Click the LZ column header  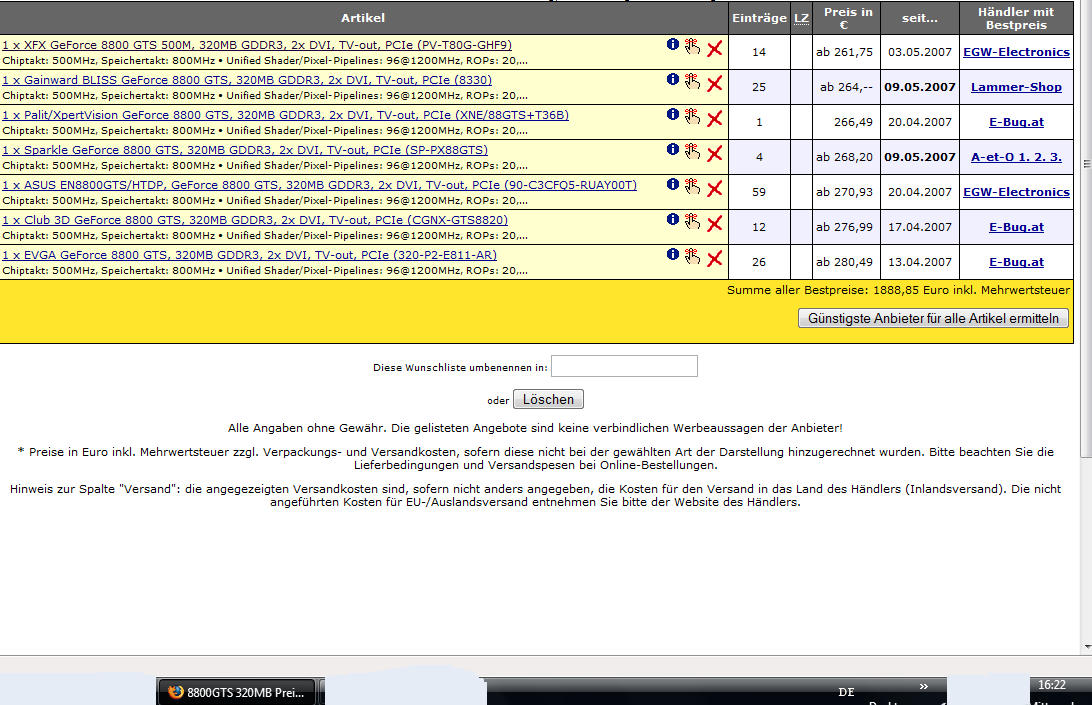point(801,18)
